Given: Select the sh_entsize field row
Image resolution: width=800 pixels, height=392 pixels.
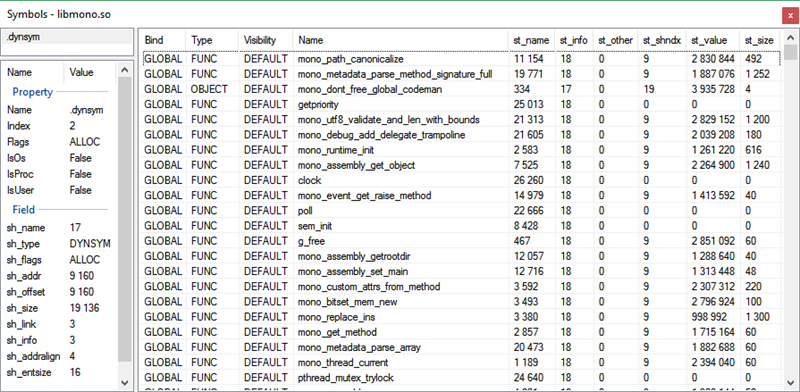Looking at the screenshot, I should click(60, 372).
